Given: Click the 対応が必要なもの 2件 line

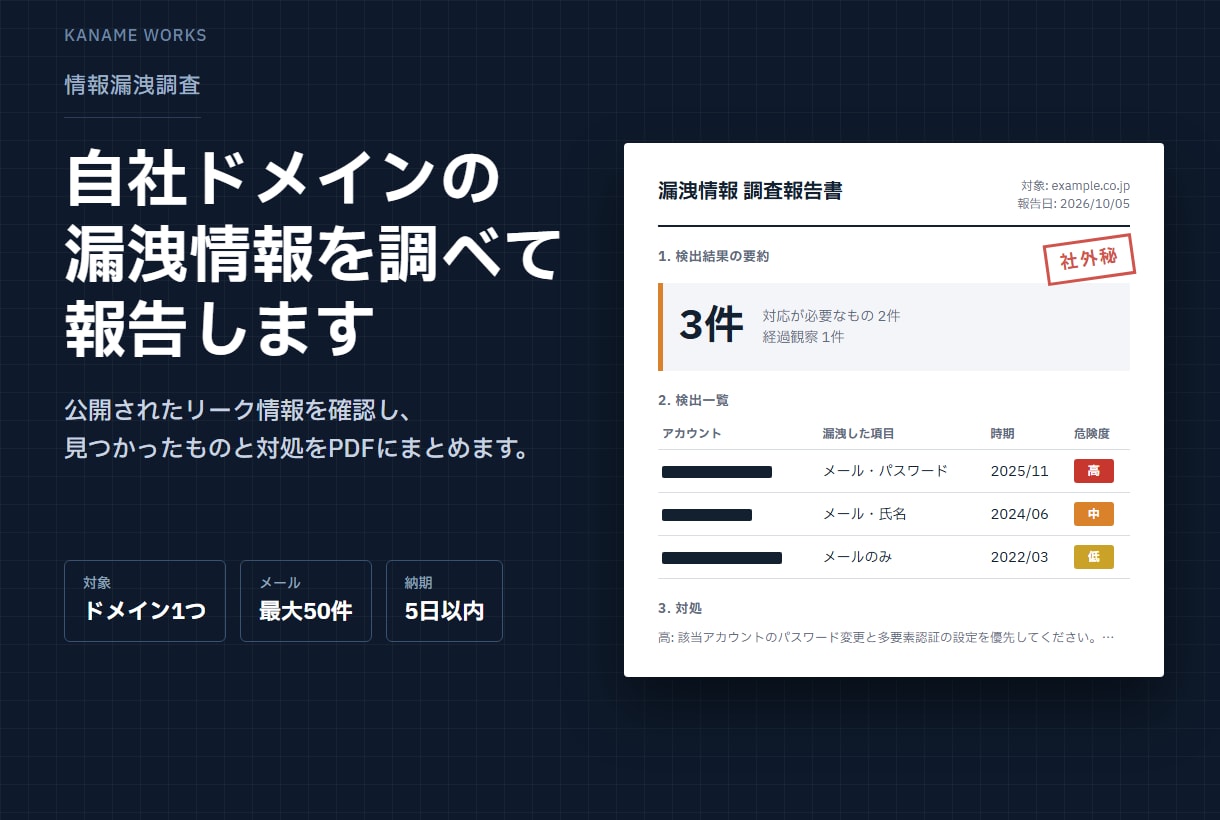Looking at the screenshot, I should pyautogui.click(x=831, y=316).
